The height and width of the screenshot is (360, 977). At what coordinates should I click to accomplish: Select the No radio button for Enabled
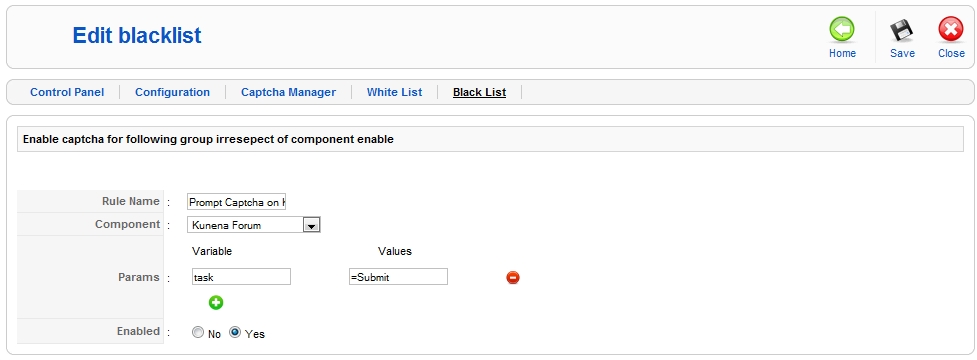click(x=198, y=333)
